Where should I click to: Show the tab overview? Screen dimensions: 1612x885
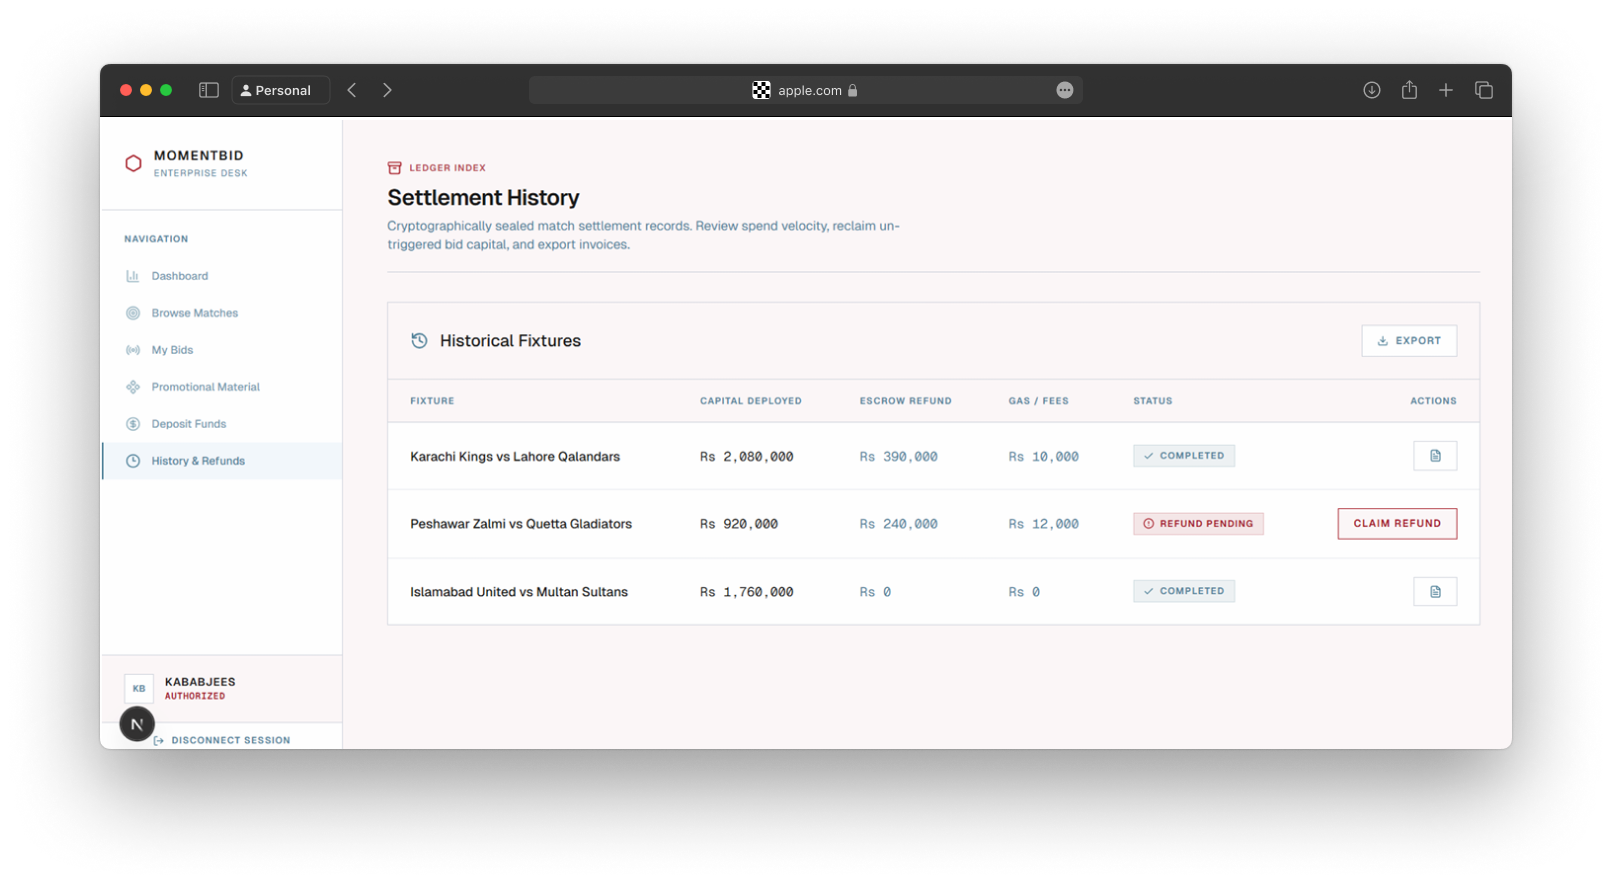(1484, 90)
